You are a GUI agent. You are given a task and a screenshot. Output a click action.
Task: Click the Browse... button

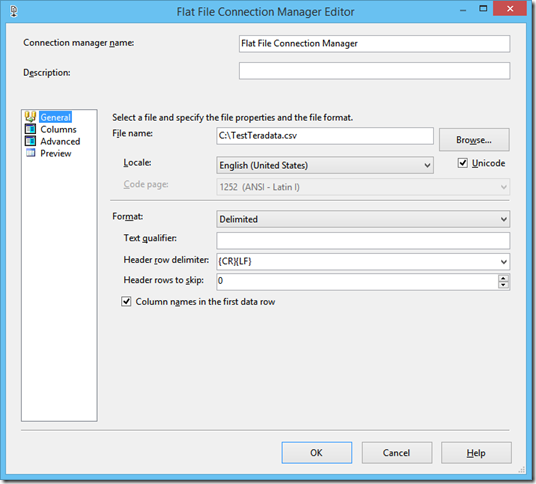click(x=474, y=140)
